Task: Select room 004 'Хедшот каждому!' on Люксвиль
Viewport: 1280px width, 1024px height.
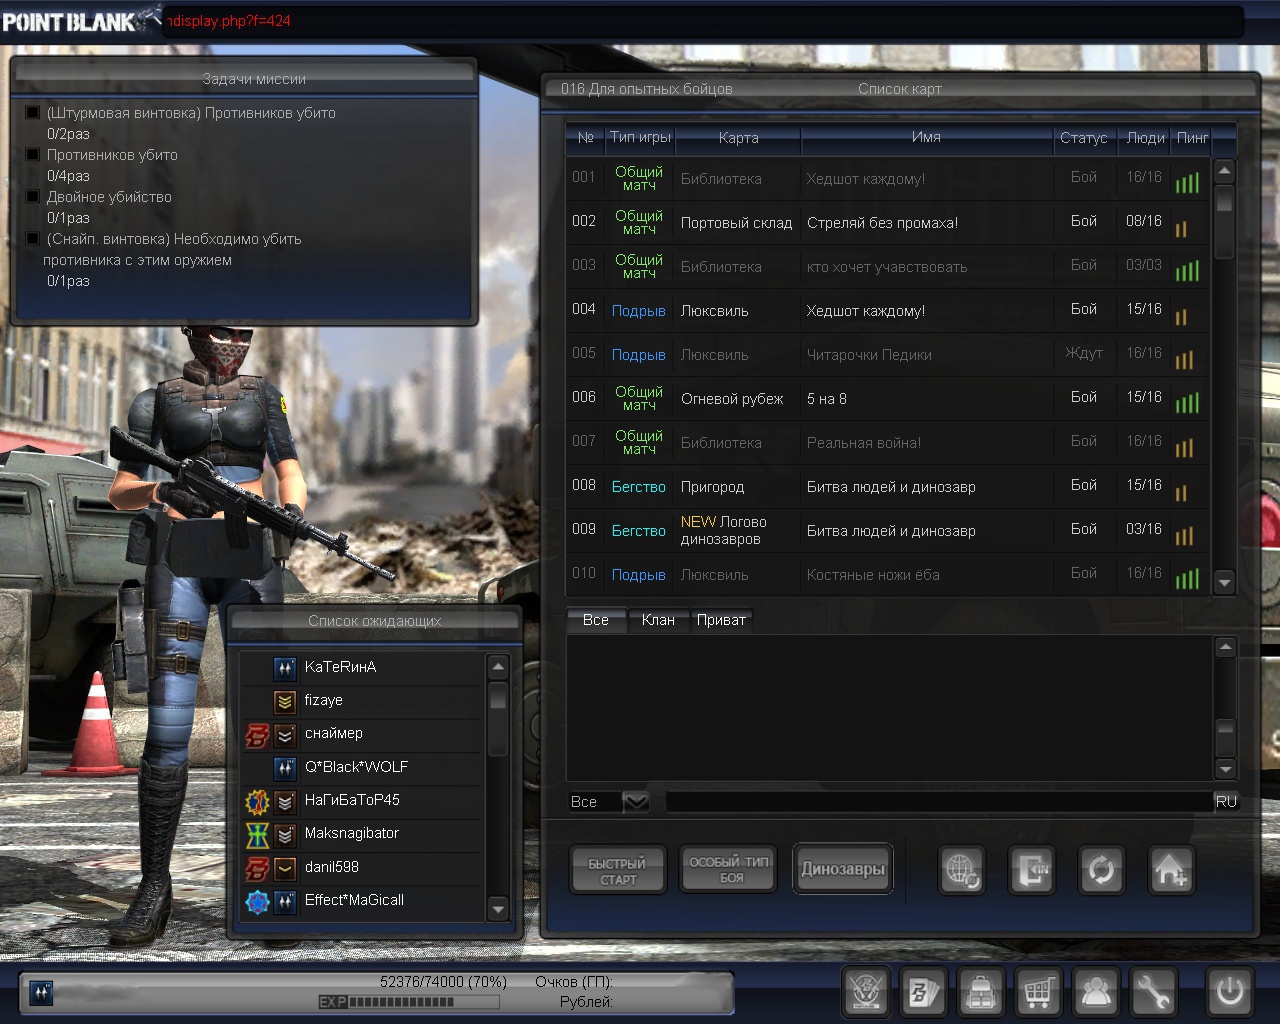Action: [x=887, y=310]
